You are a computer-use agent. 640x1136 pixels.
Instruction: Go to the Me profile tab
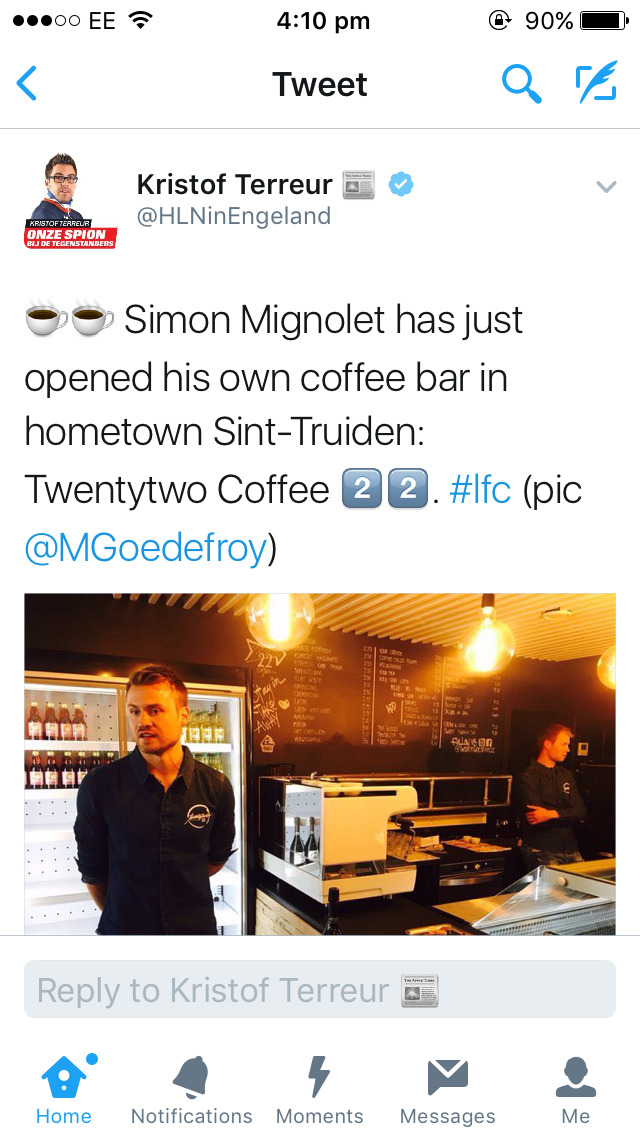point(575,1089)
